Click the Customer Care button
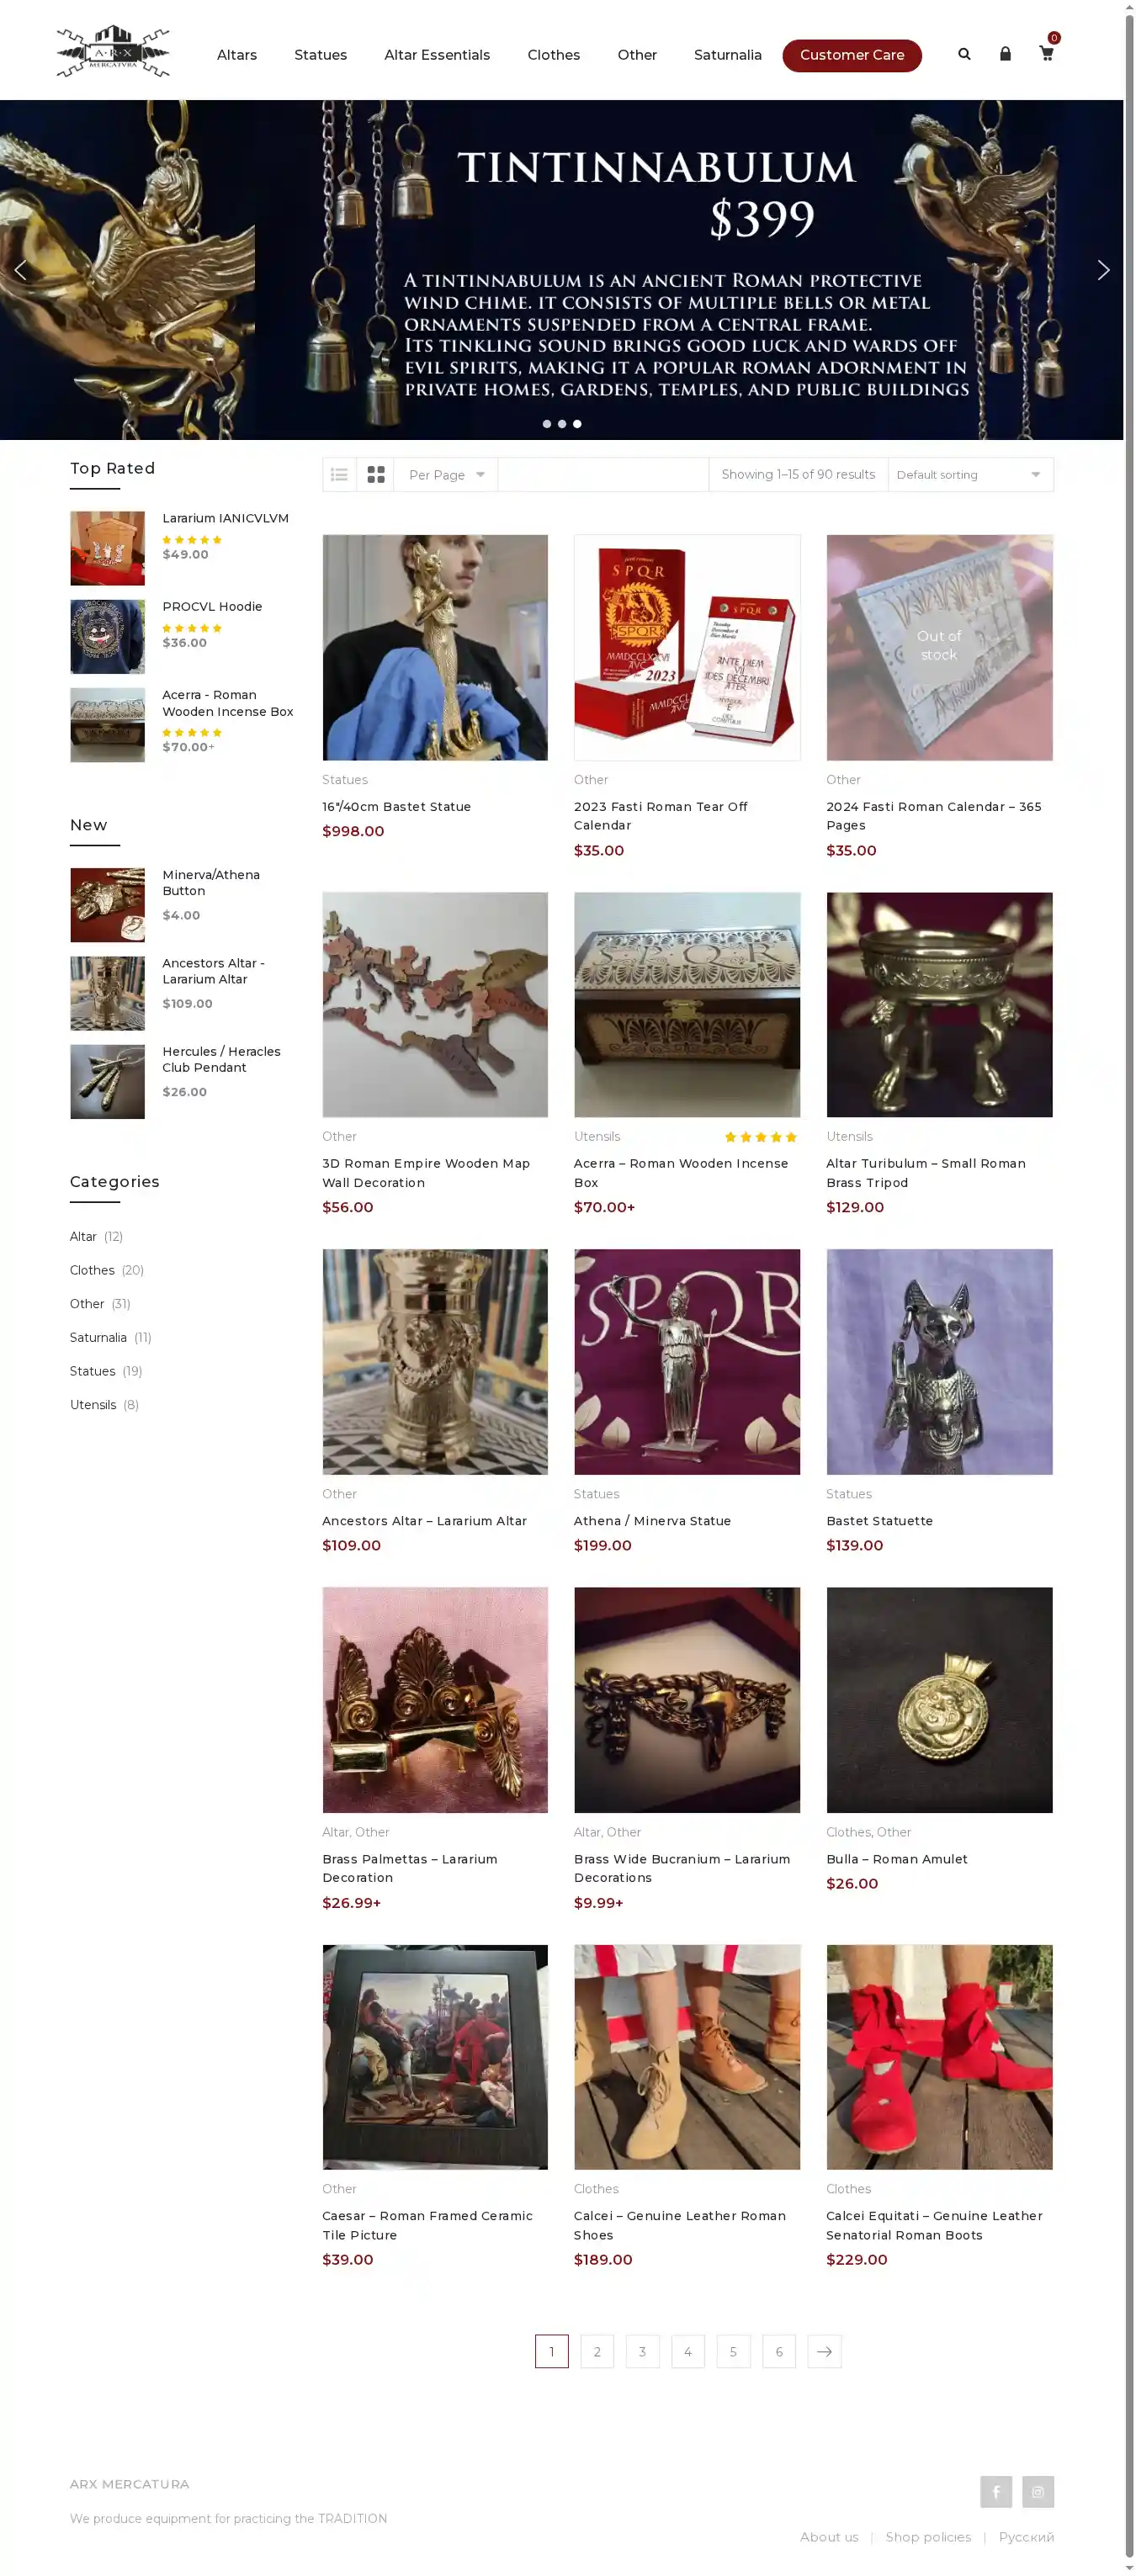The width and height of the screenshot is (1136, 2576). [x=852, y=55]
